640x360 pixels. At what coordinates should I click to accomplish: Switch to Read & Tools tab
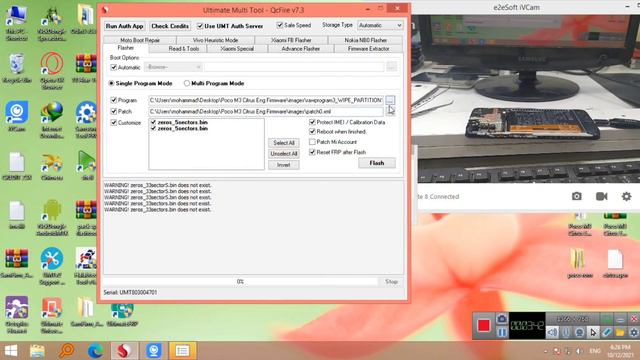pyautogui.click(x=184, y=49)
